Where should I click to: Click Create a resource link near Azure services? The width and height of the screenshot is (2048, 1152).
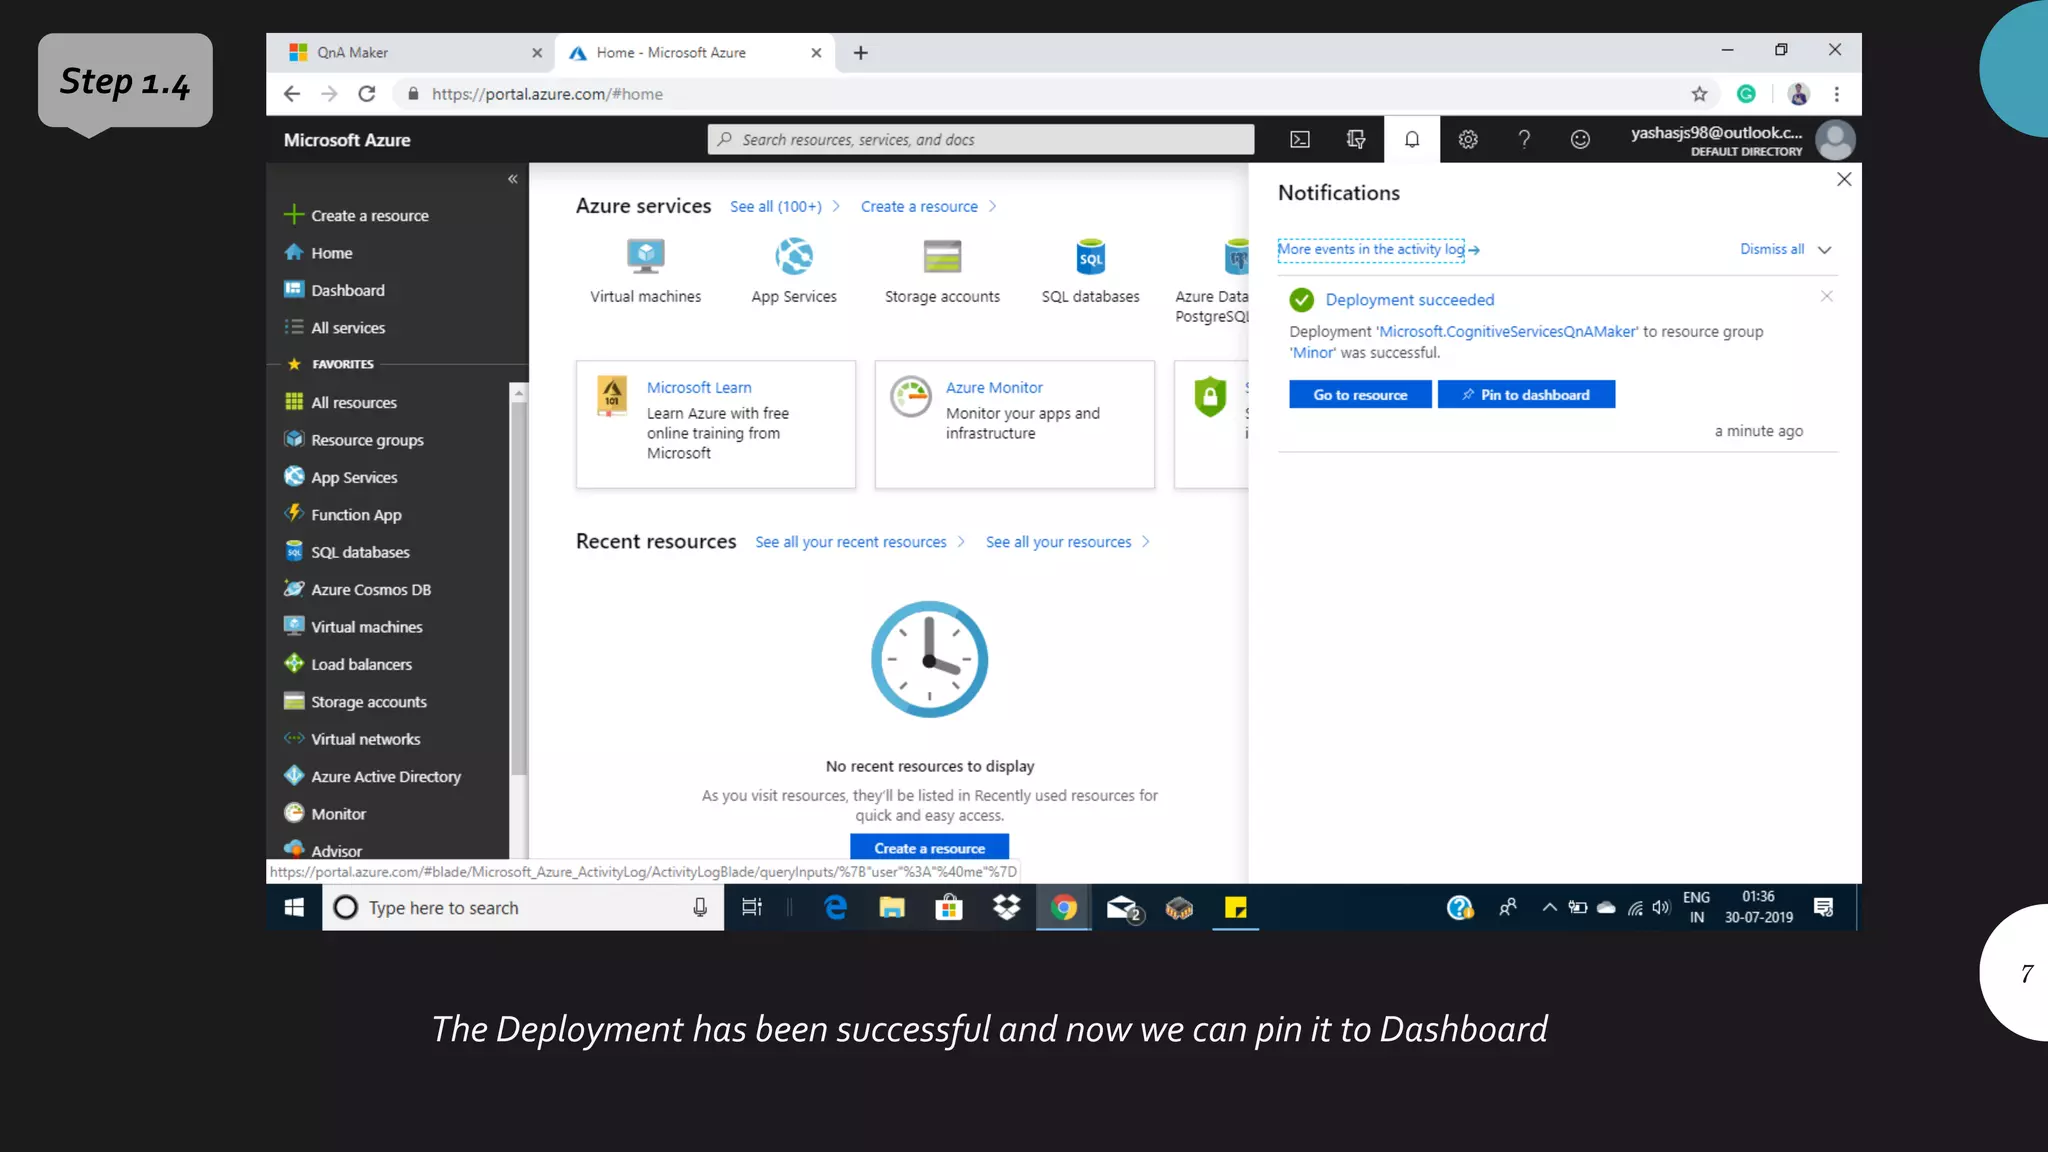click(x=919, y=207)
